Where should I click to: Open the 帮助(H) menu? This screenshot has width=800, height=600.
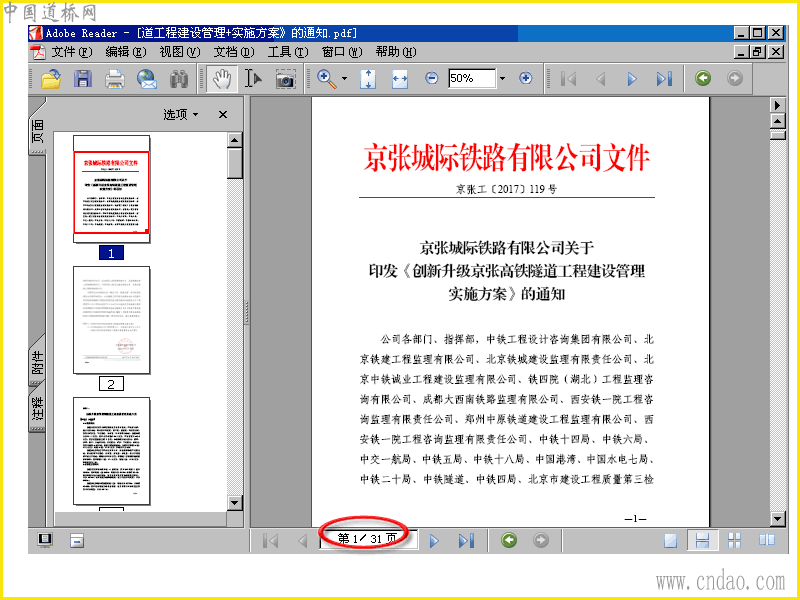(396, 52)
